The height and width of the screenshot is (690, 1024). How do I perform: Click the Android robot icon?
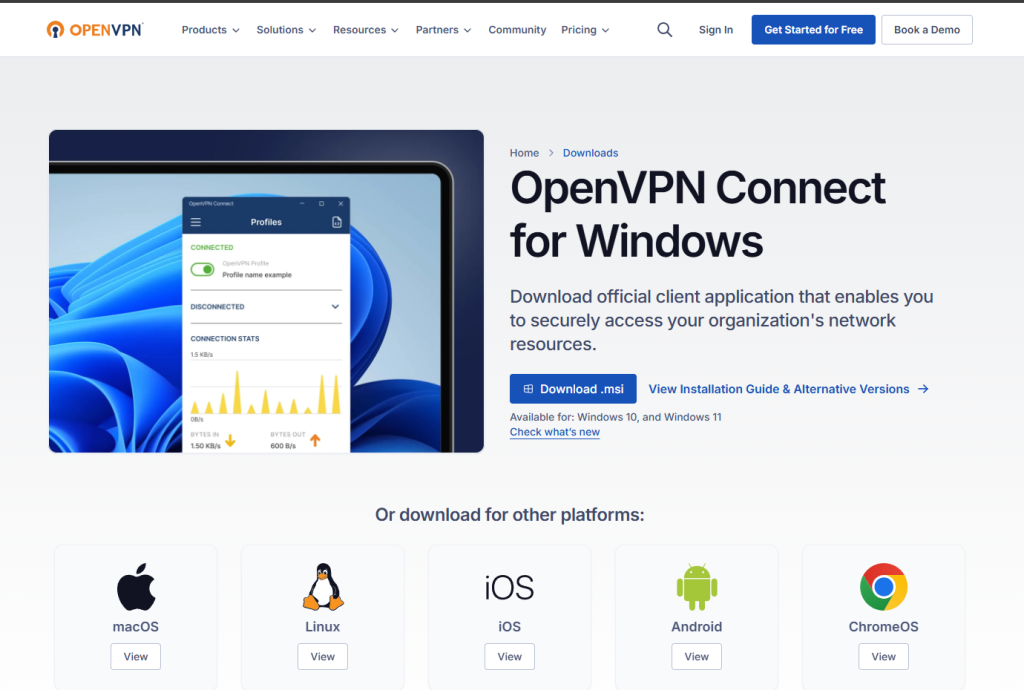(x=697, y=587)
